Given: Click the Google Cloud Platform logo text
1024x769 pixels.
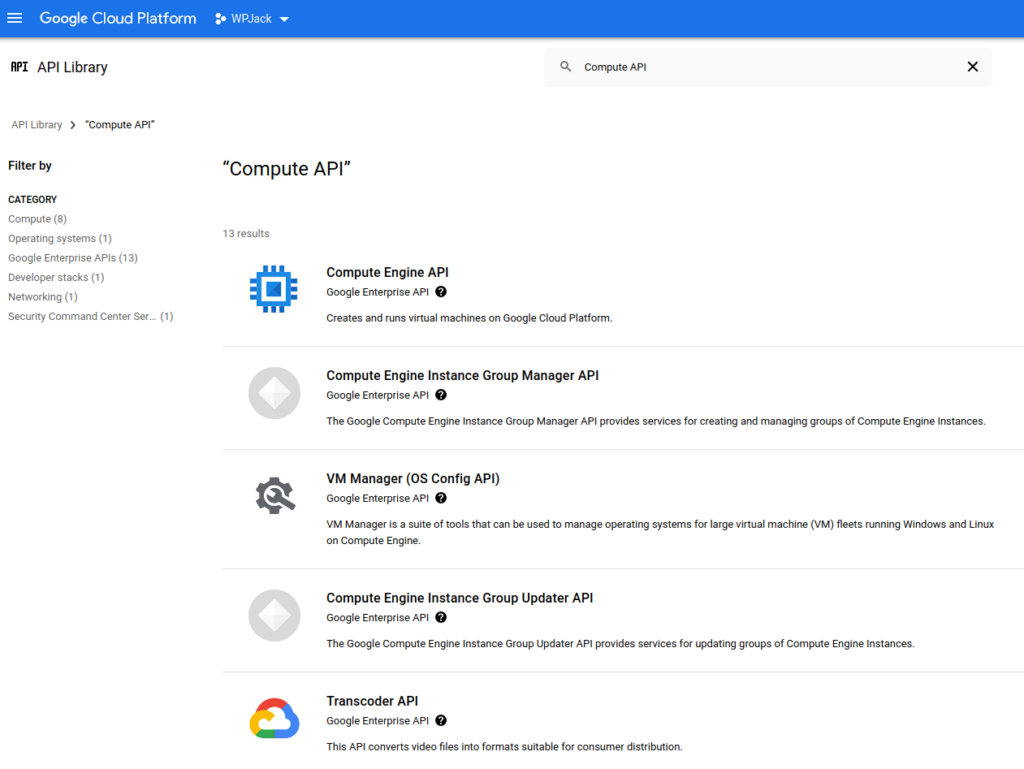Looking at the screenshot, I should pyautogui.click(x=118, y=18).
